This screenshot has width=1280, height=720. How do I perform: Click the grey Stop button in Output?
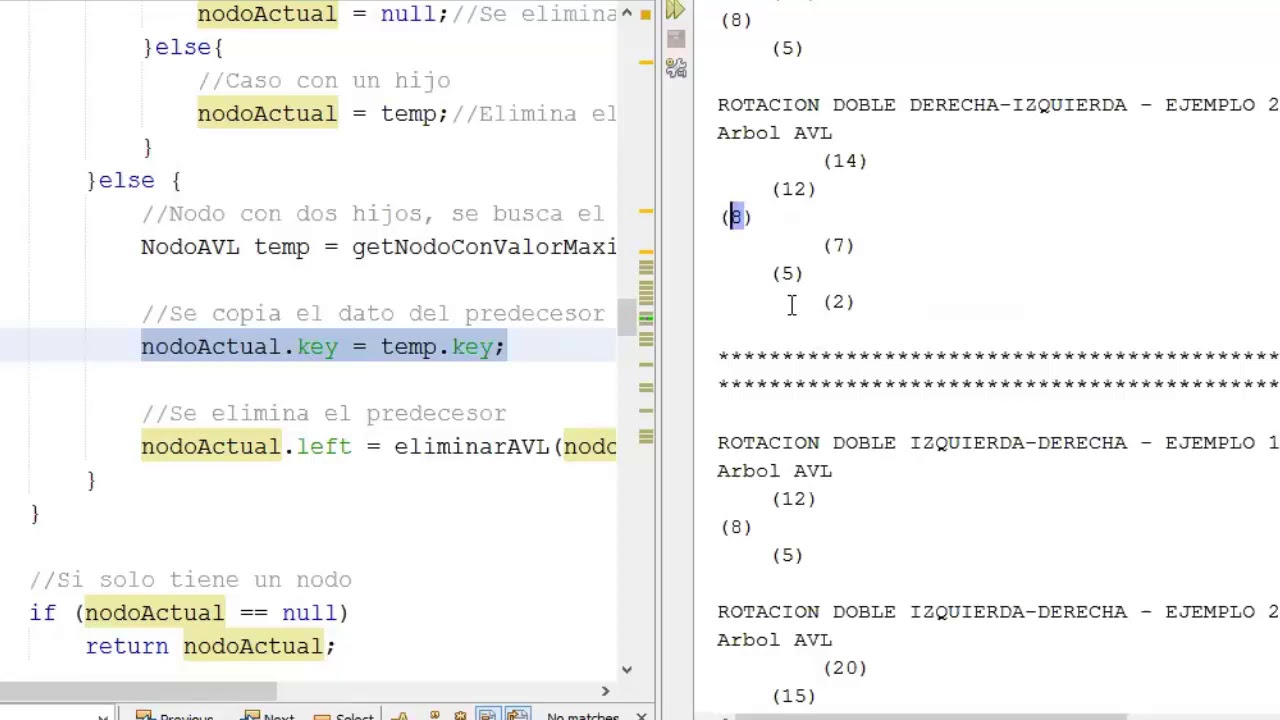click(676, 38)
